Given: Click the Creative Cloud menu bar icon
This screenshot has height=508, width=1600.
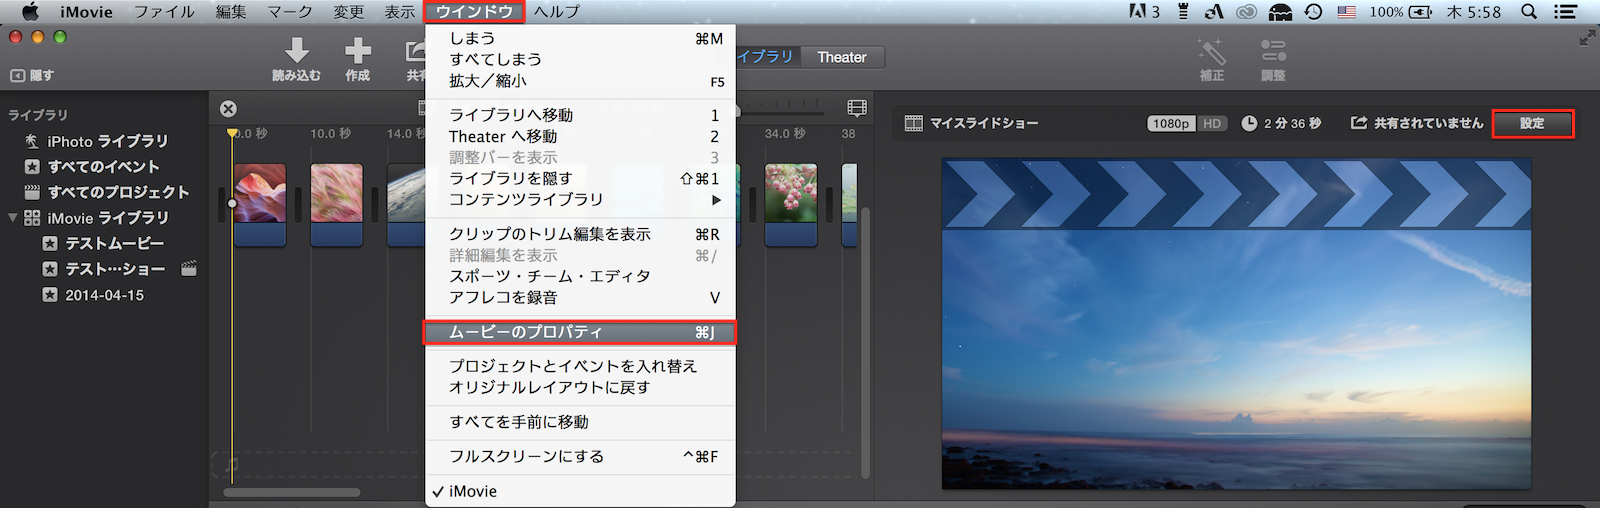Looking at the screenshot, I should [x=1246, y=12].
